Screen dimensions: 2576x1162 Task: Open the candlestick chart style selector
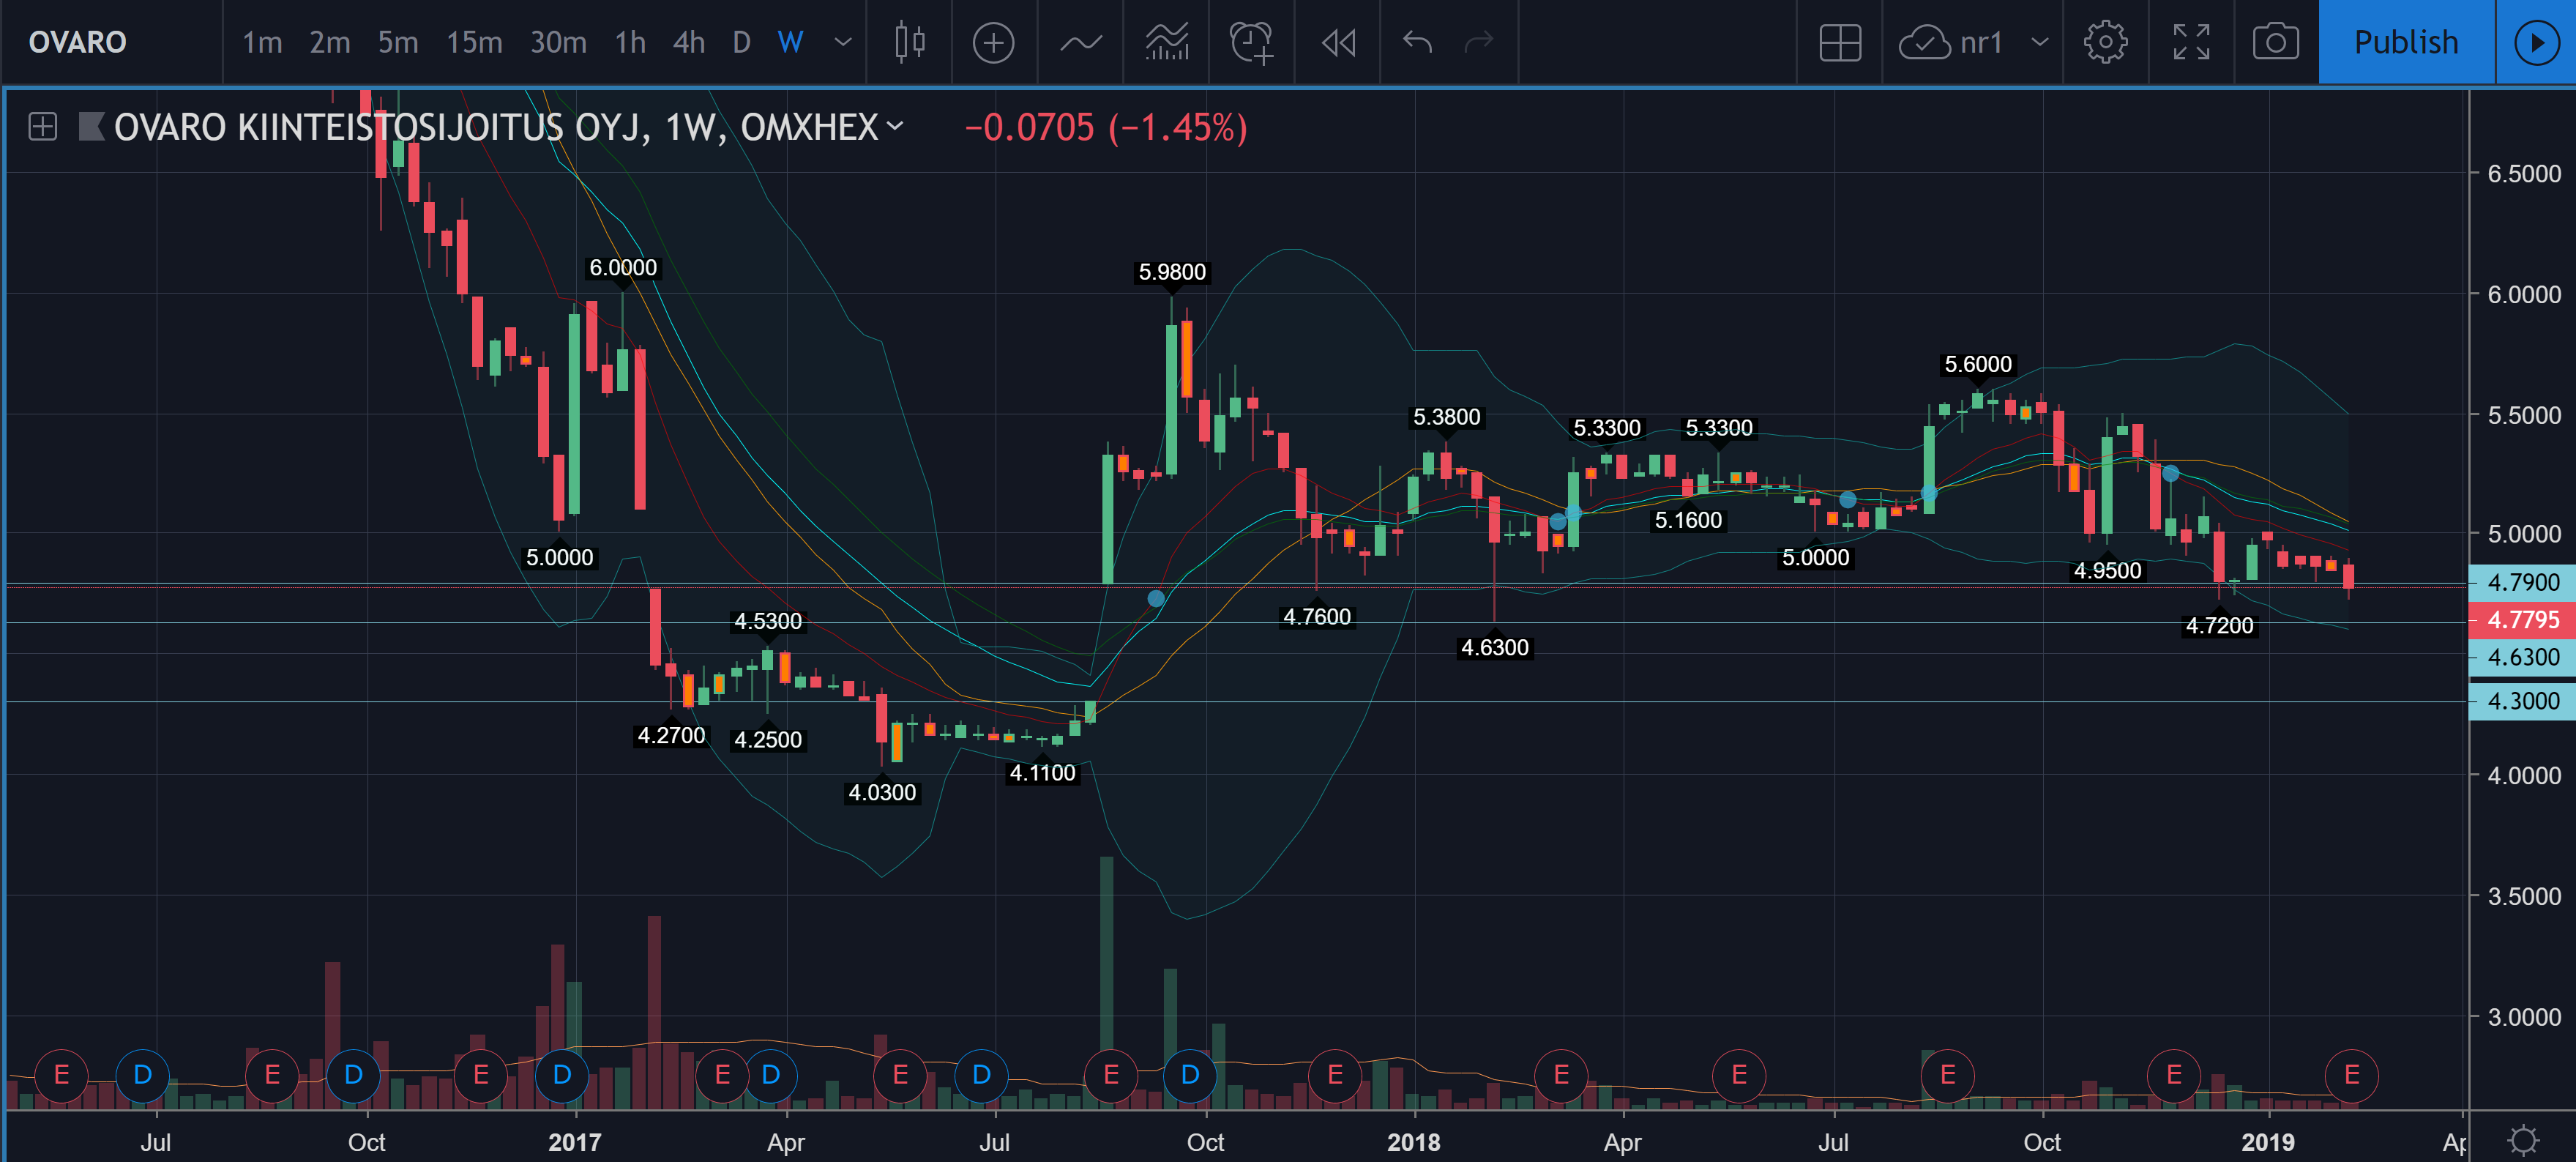click(x=909, y=42)
